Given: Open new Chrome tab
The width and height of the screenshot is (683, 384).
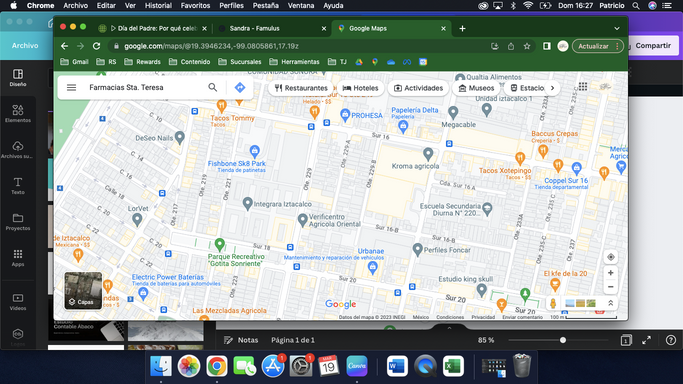Looking at the screenshot, I should click(x=462, y=29).
